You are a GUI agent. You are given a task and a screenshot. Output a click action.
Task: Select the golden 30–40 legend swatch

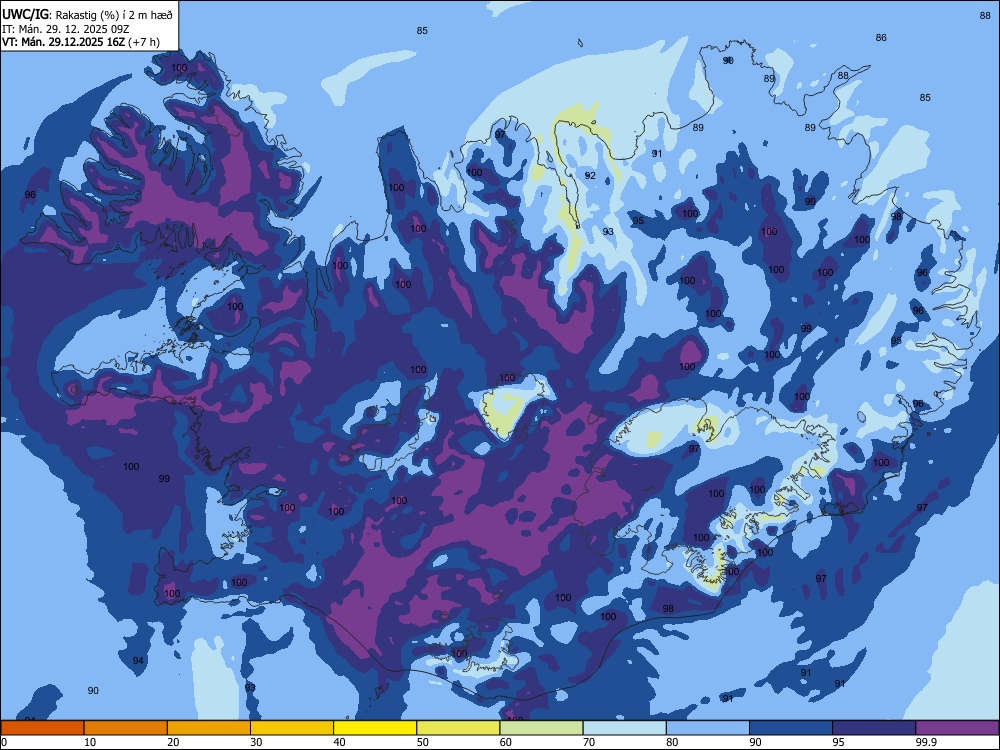(x=292, y=728)
